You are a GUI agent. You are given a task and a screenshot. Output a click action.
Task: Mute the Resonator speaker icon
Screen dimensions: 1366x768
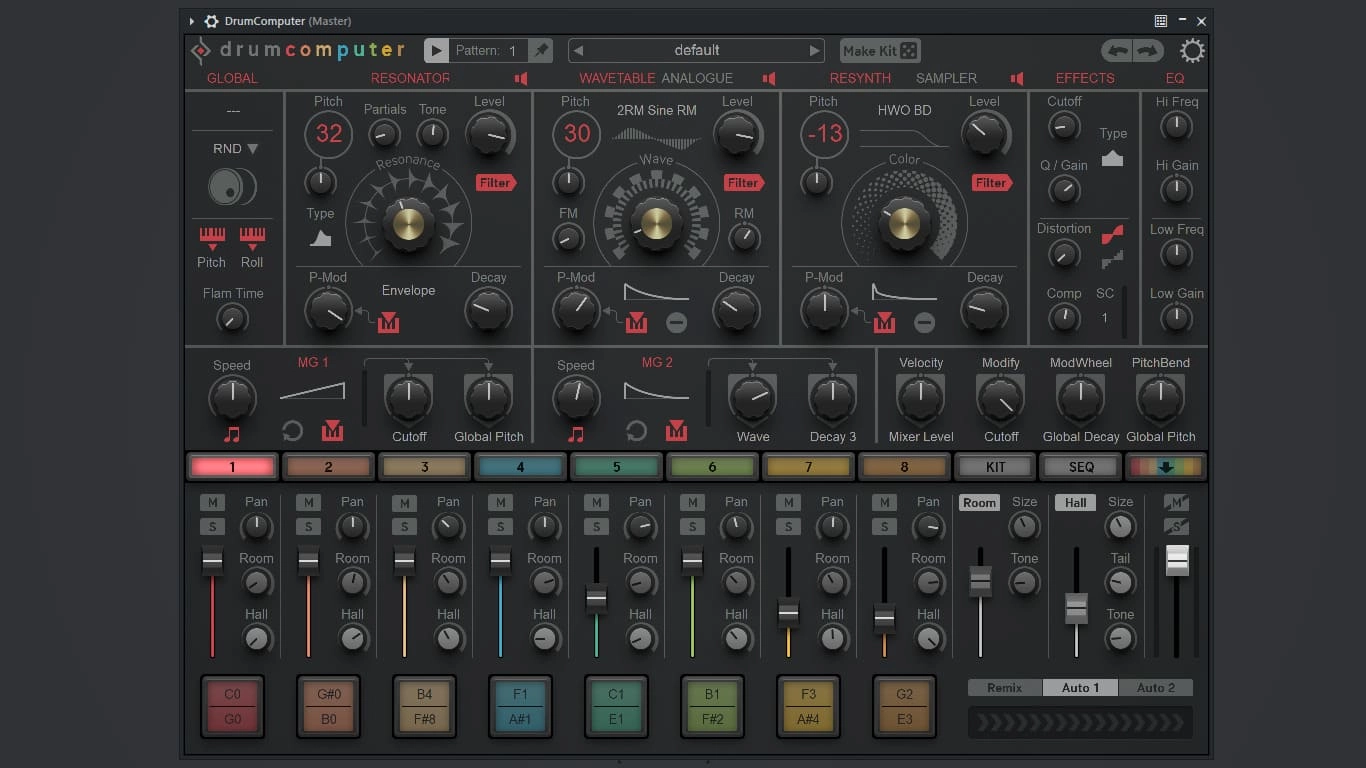(x=521, y=78)
